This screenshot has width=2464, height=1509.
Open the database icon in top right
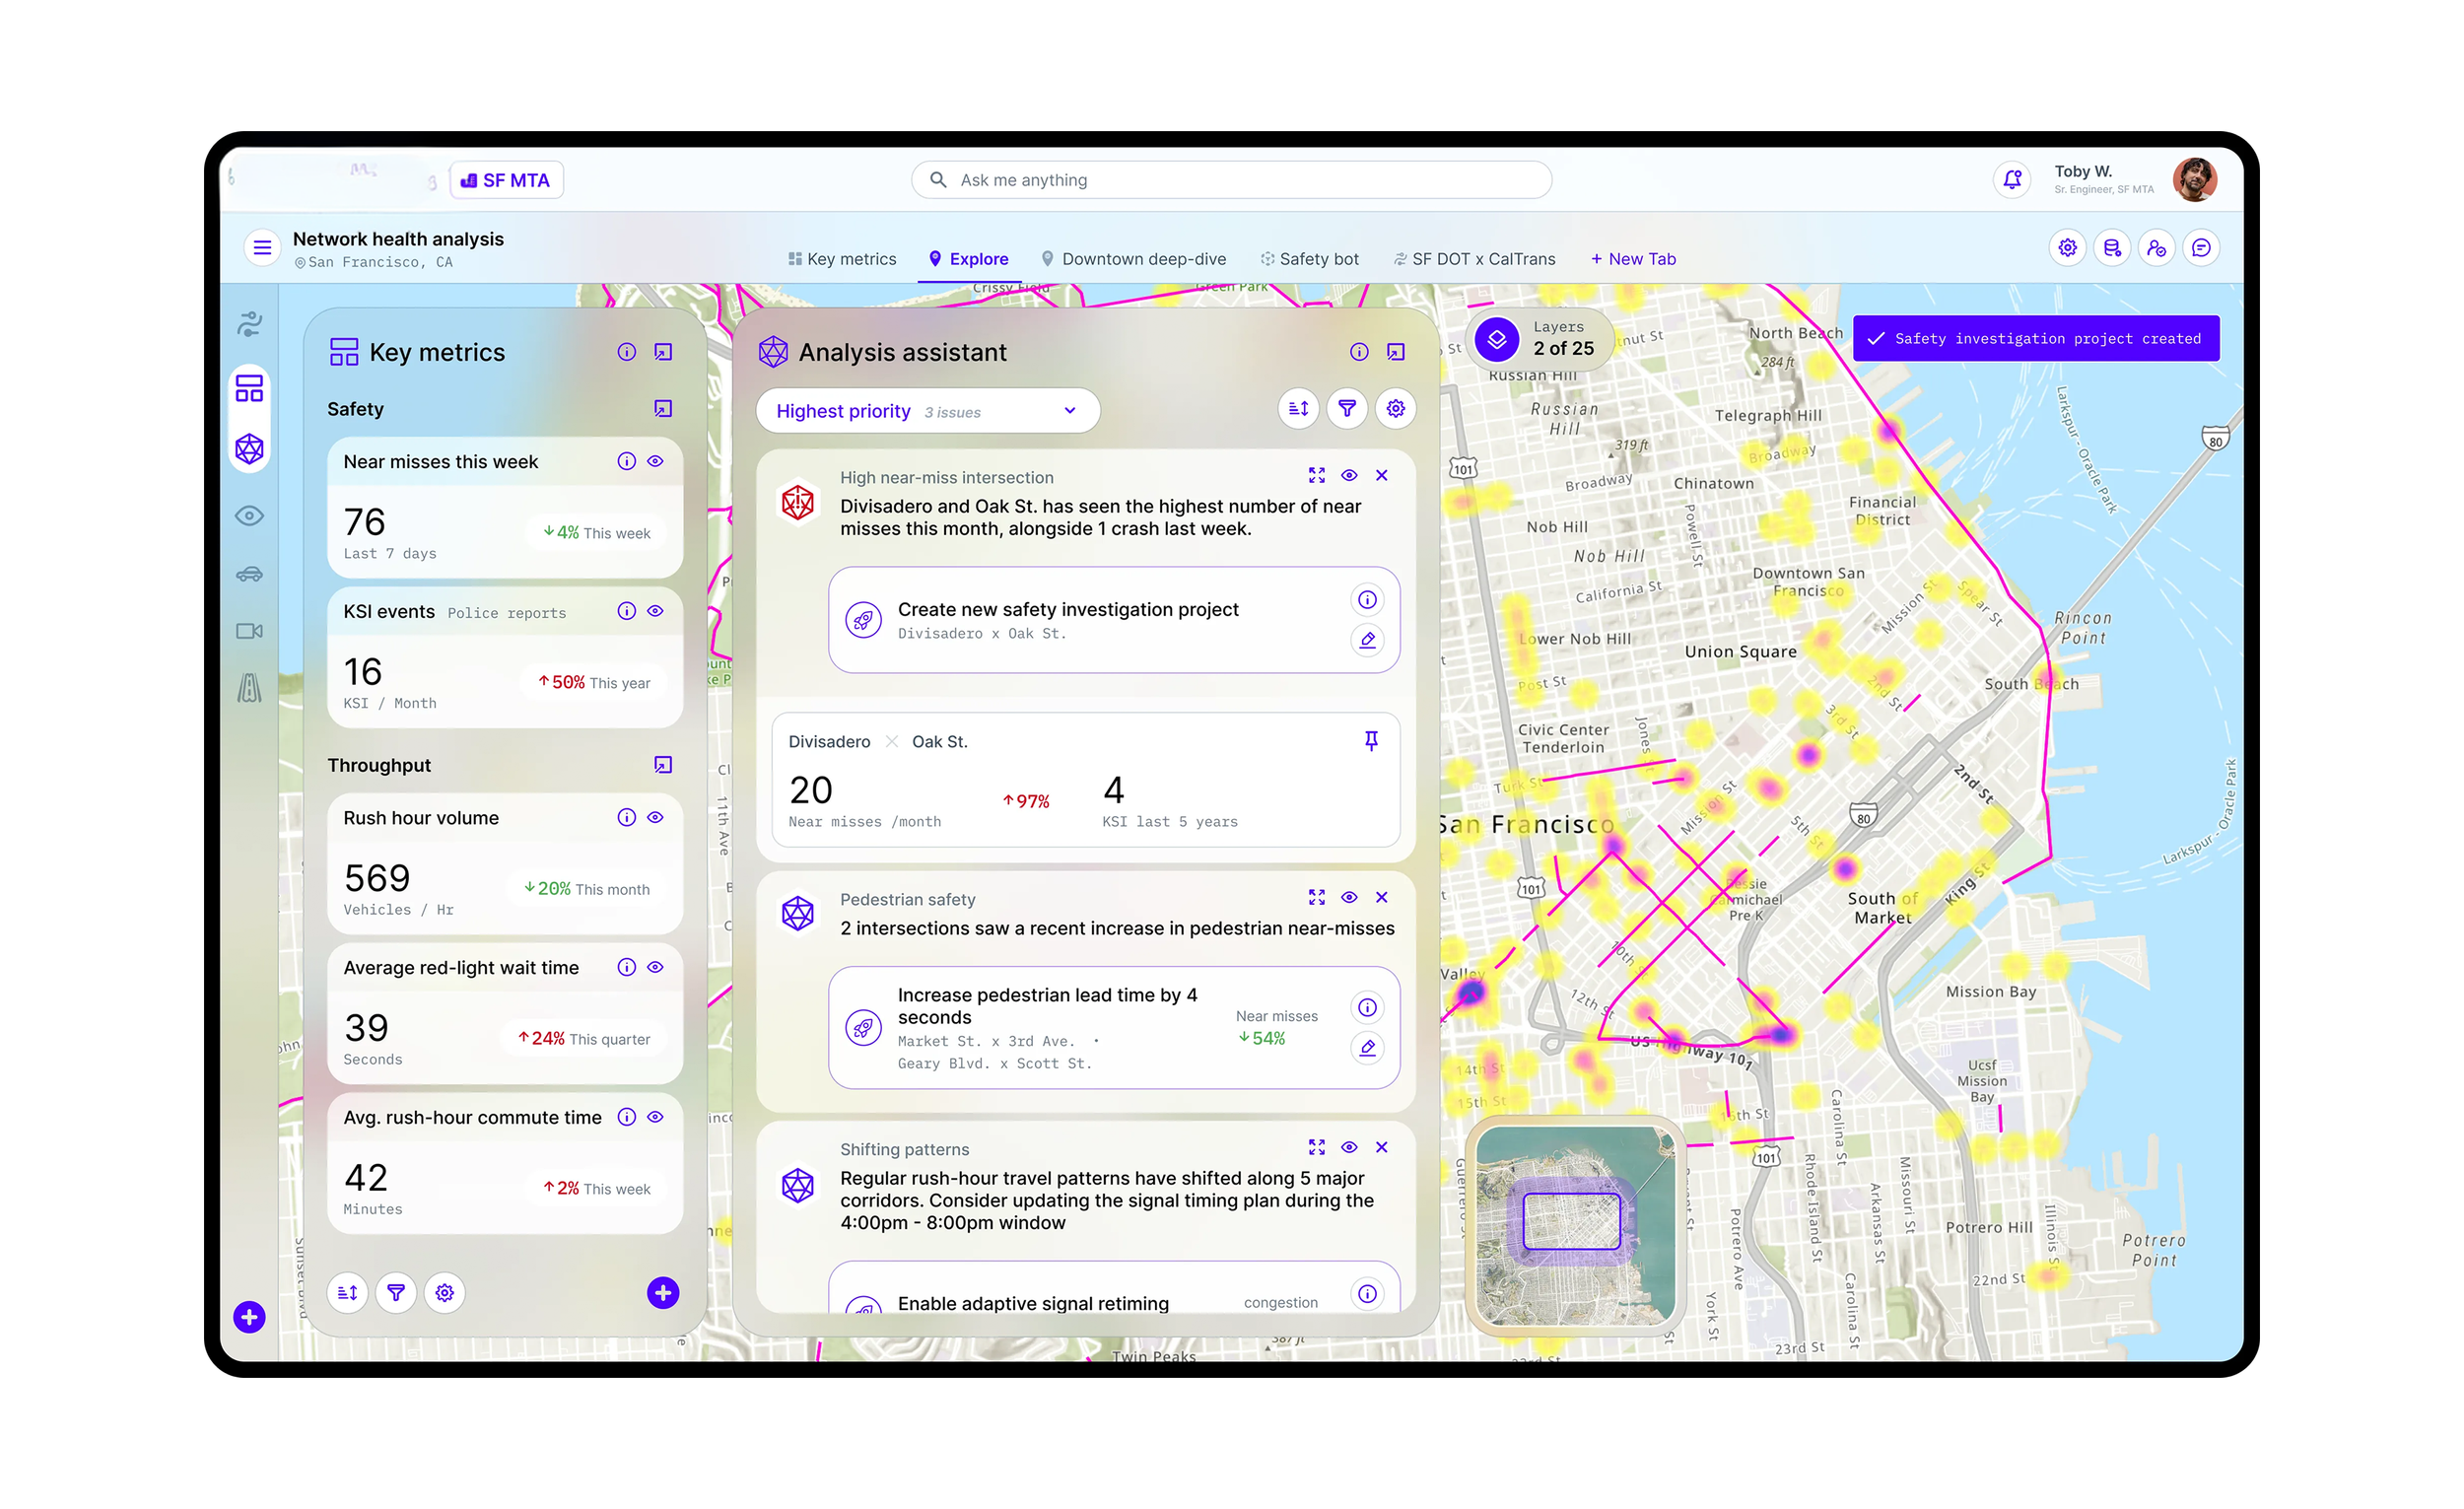tap(2112, 248)
